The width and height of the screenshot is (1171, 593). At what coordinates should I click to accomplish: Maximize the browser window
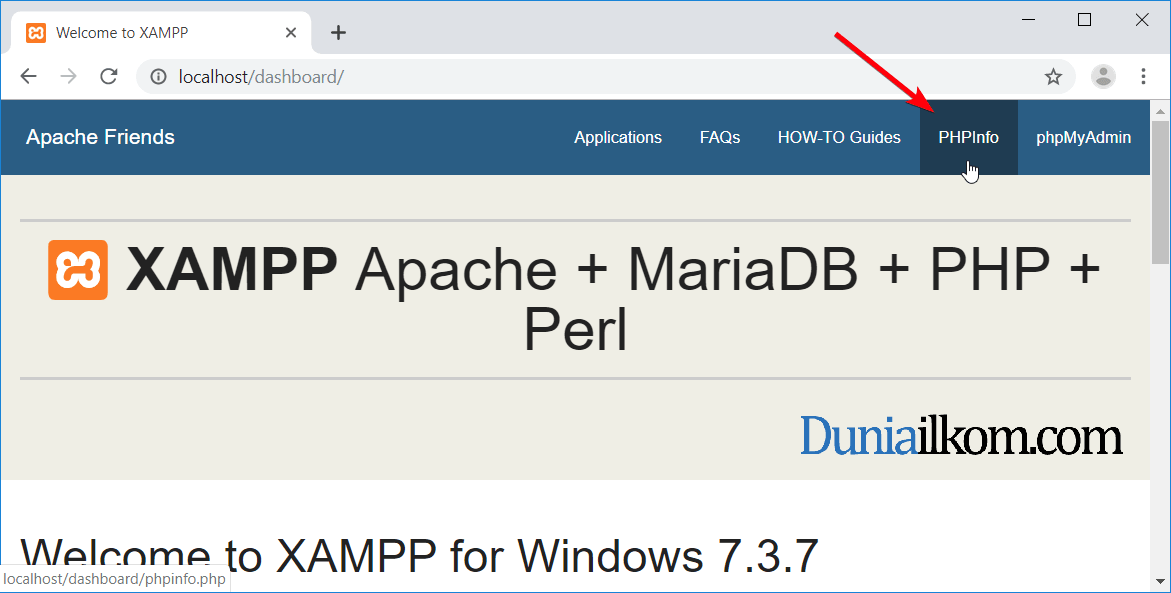coord(1084,20)
